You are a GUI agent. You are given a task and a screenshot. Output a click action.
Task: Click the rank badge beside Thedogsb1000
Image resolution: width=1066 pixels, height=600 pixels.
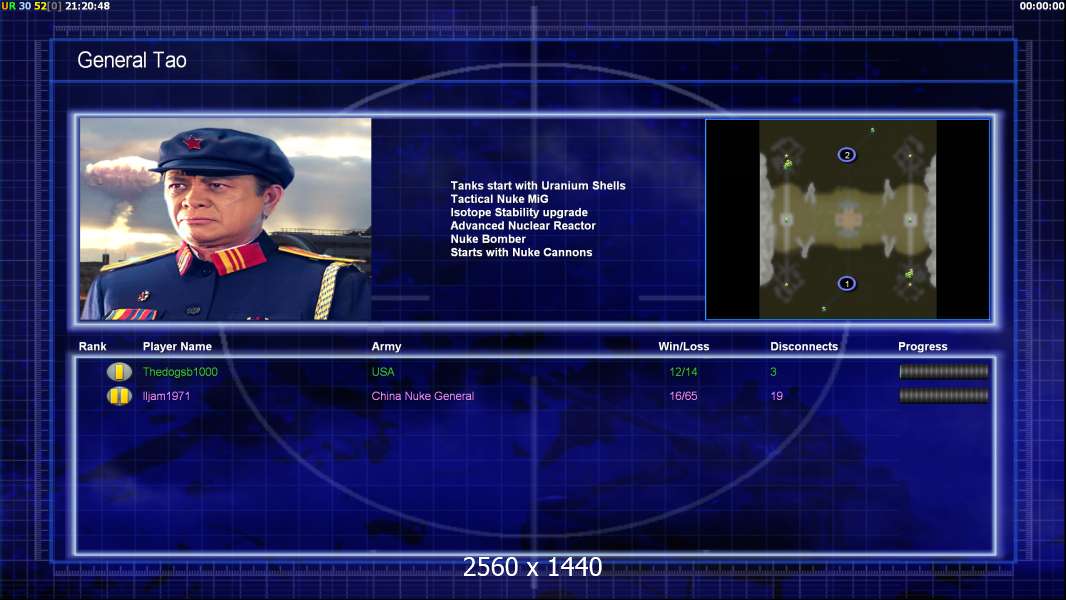[119, 372]
